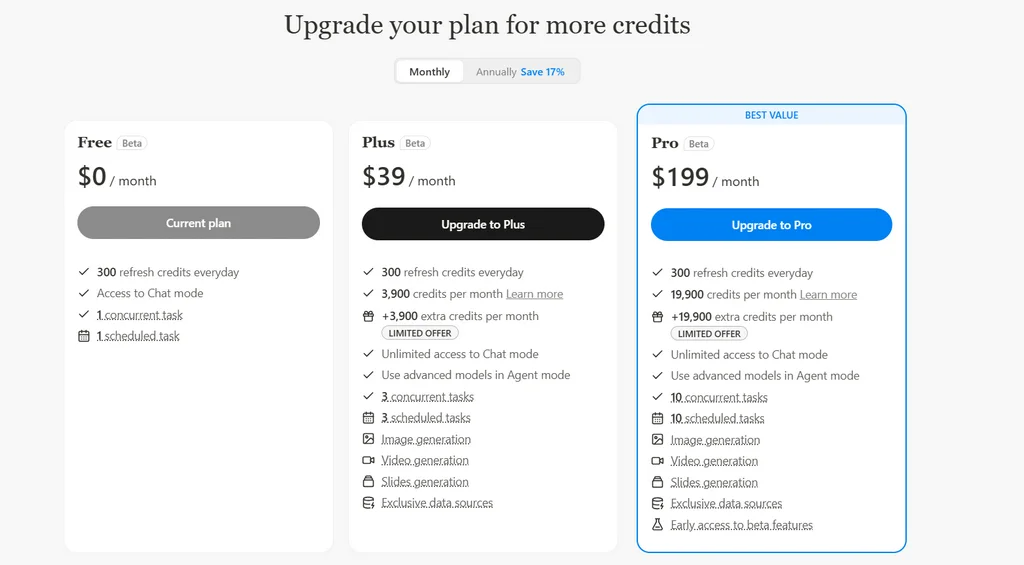Click the exclusive data sources icon in Plus plan
The width and height of the screenshot is (1024, 565).
tap(368, 503)
